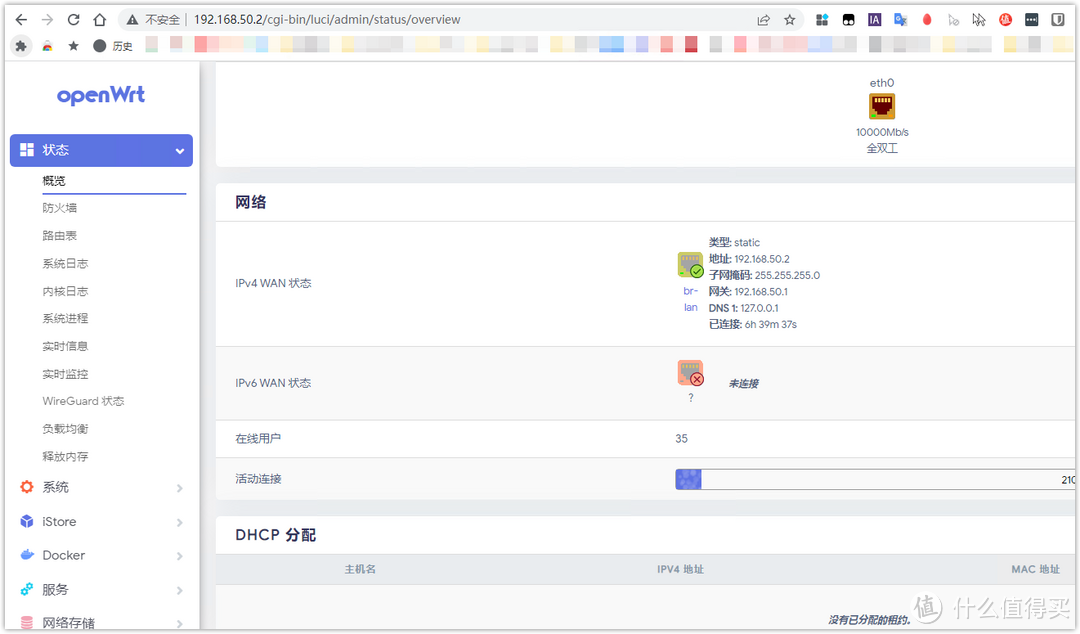Expand the Docker menu chevron
This screenshot has width=1080, height=634.
(x=180, y=555)
